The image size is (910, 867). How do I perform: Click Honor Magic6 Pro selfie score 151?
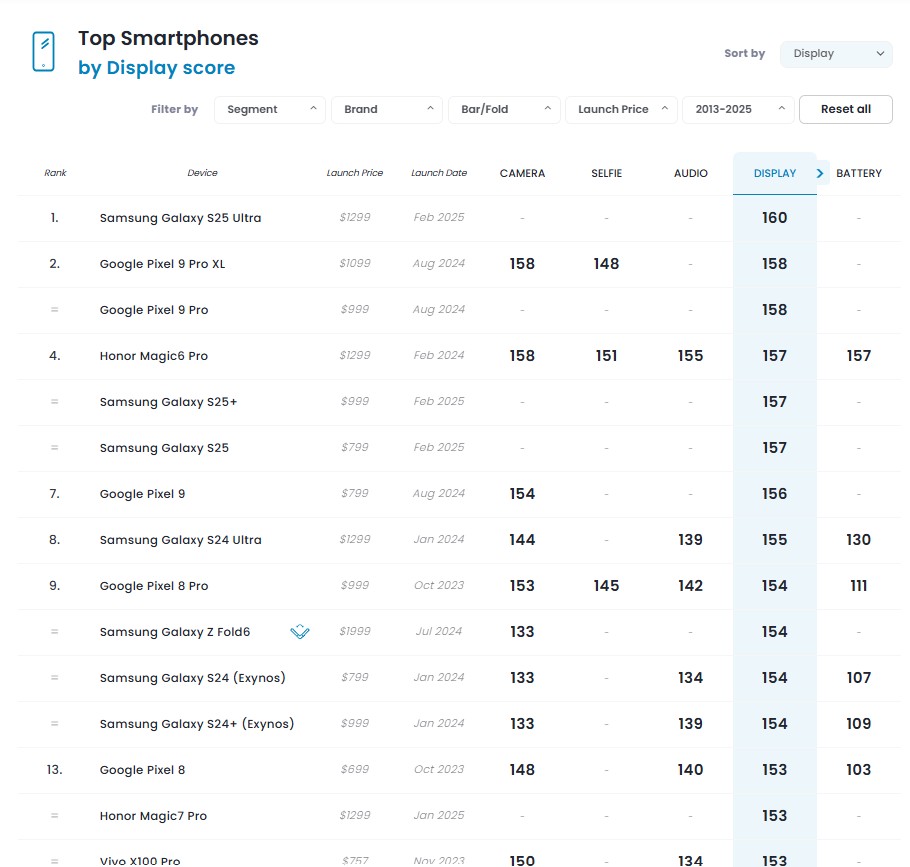pyautogui.click(x=606, y=356)
